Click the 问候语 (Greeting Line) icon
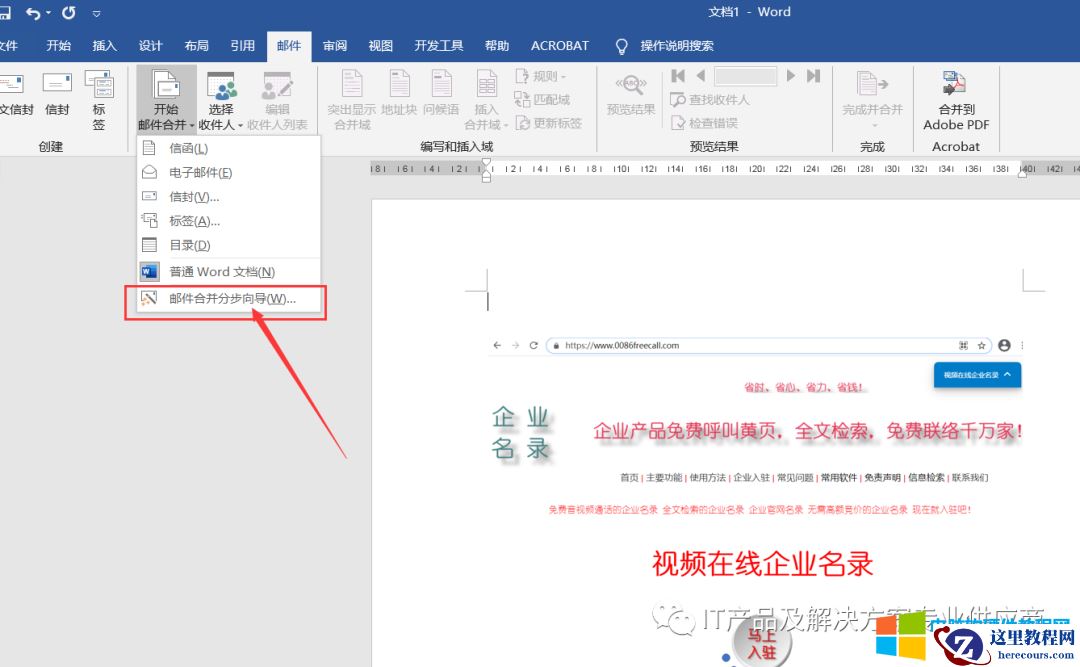 point(442,95)
